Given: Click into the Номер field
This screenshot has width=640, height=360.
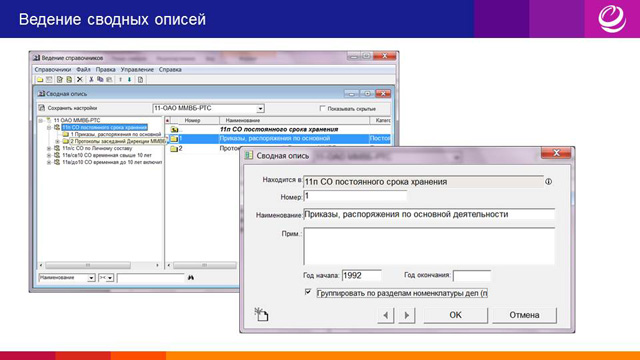Looking at the screenshot, I should [x=355, y=196].
